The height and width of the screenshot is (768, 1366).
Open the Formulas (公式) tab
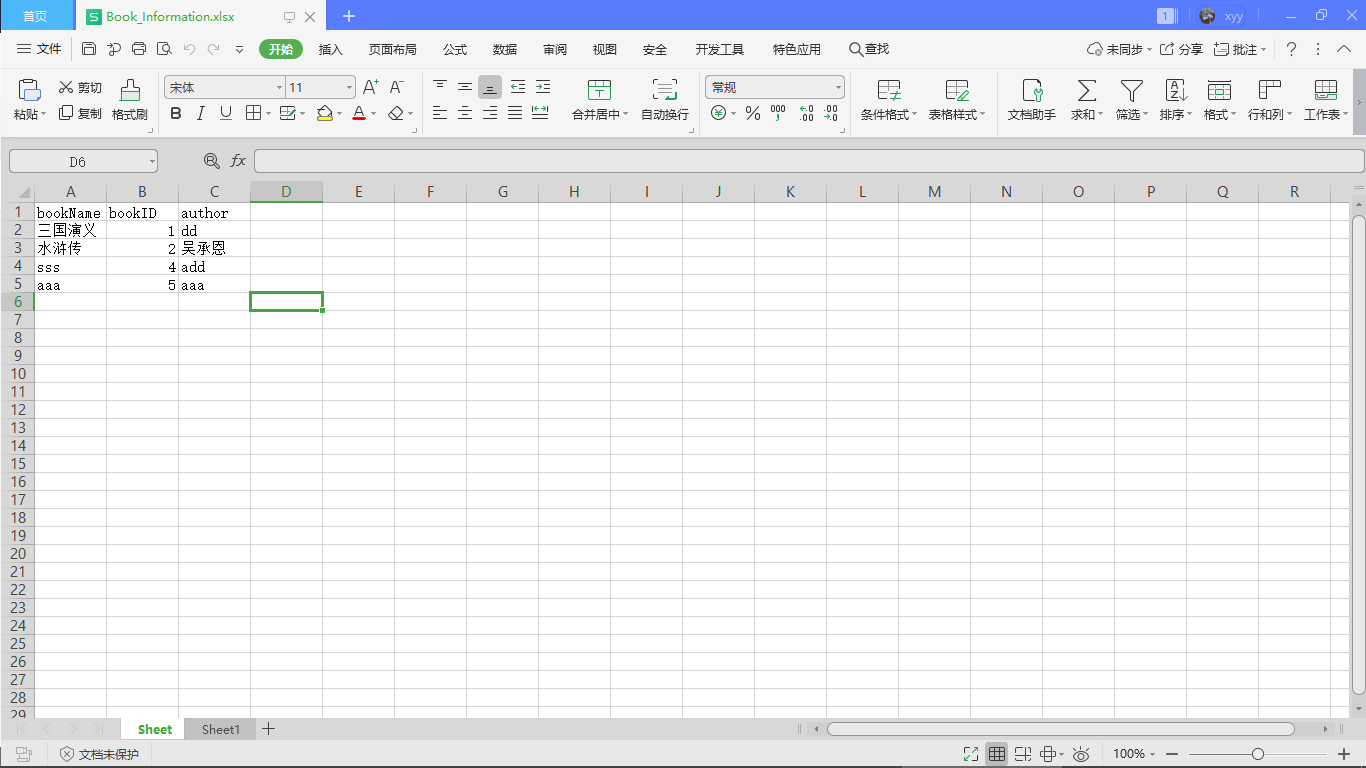[x=455, y=49]
